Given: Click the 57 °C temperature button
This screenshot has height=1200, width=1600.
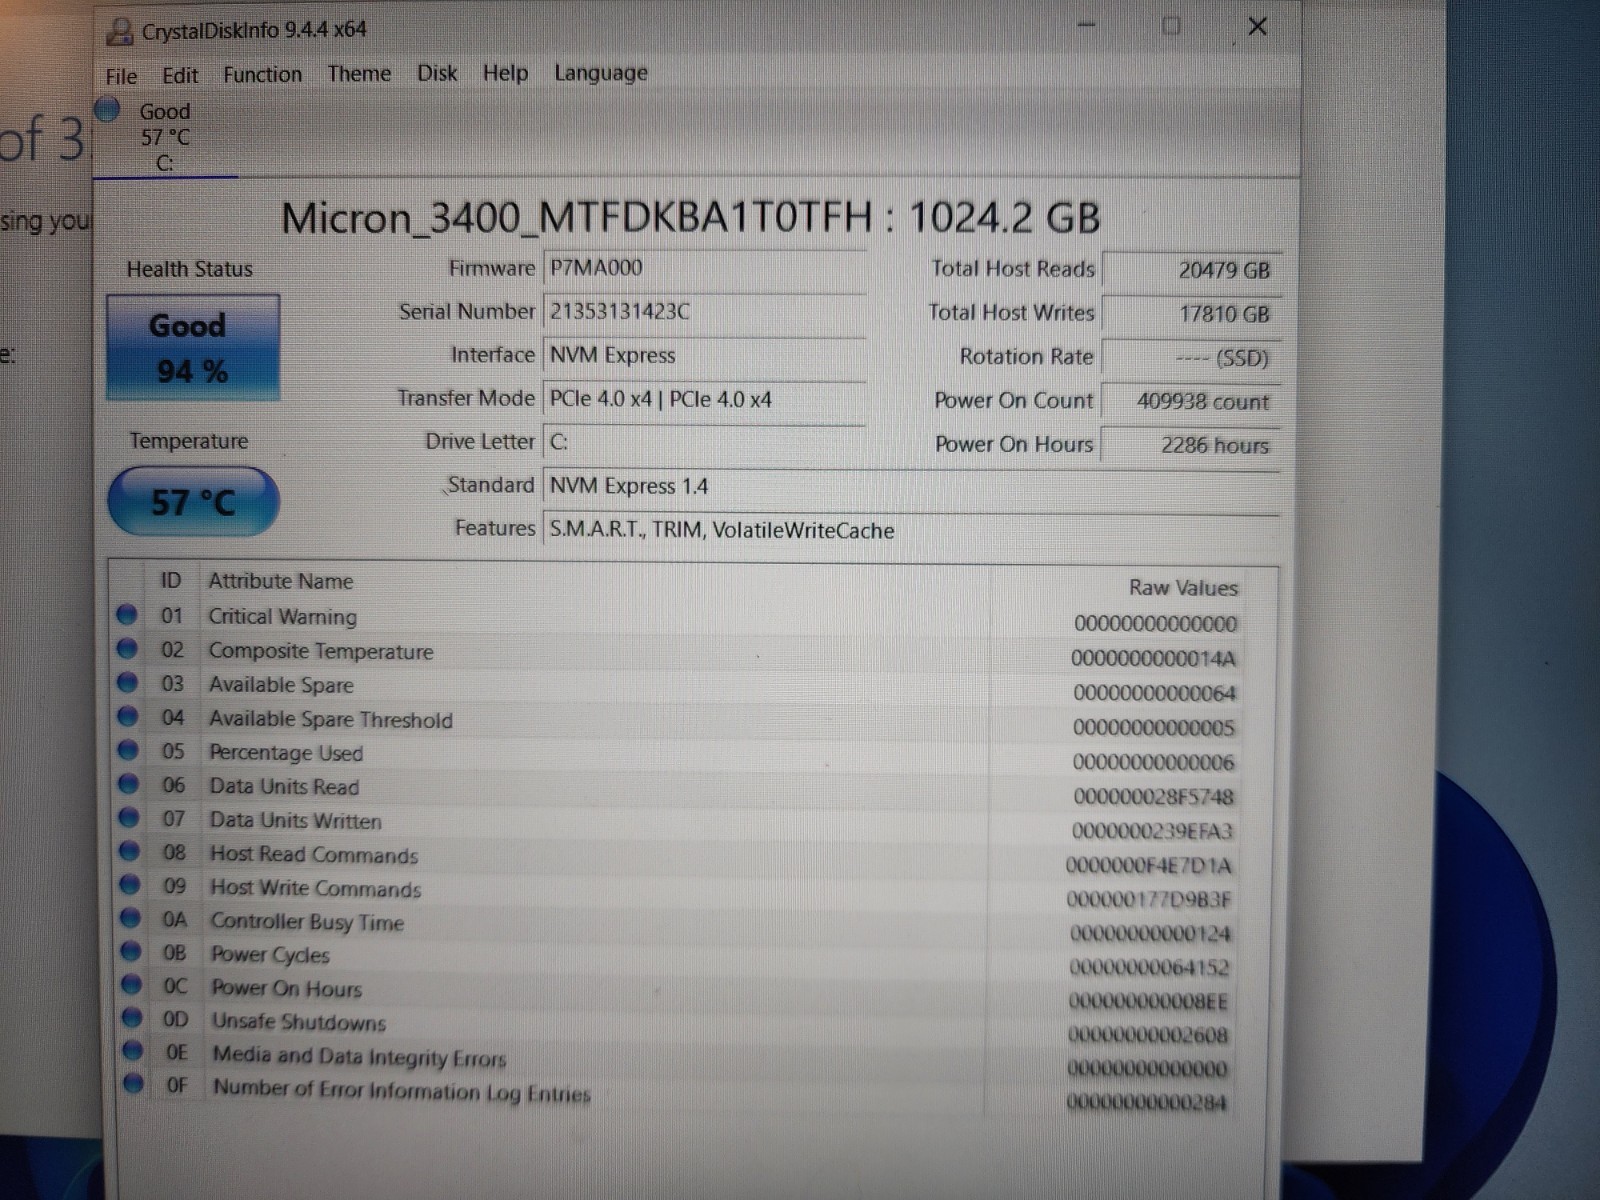Looking at the screenshot, I should click(x=193, y=501).
